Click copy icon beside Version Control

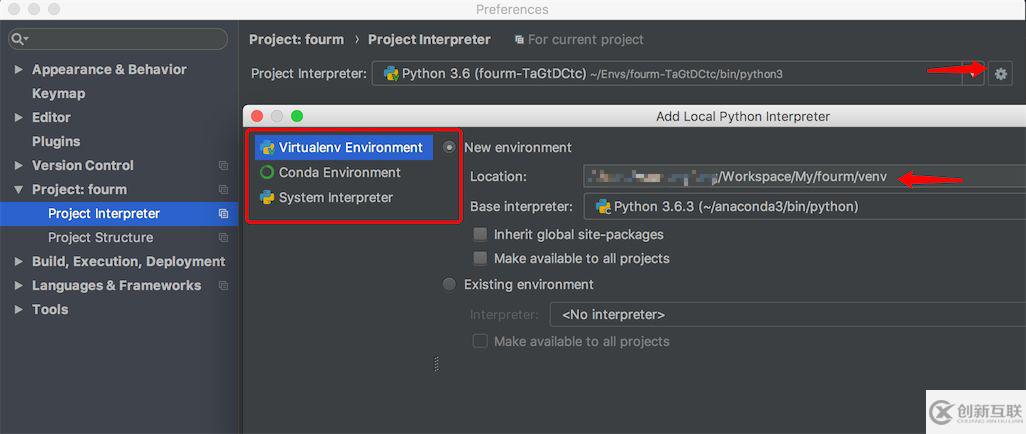pyautogui.click(x=223, y=165)
